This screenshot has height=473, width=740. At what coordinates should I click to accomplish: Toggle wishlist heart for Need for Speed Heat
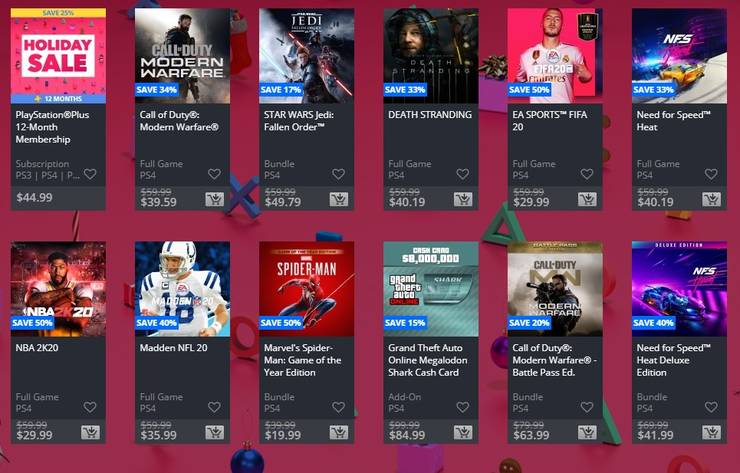[x=711, y=174]
